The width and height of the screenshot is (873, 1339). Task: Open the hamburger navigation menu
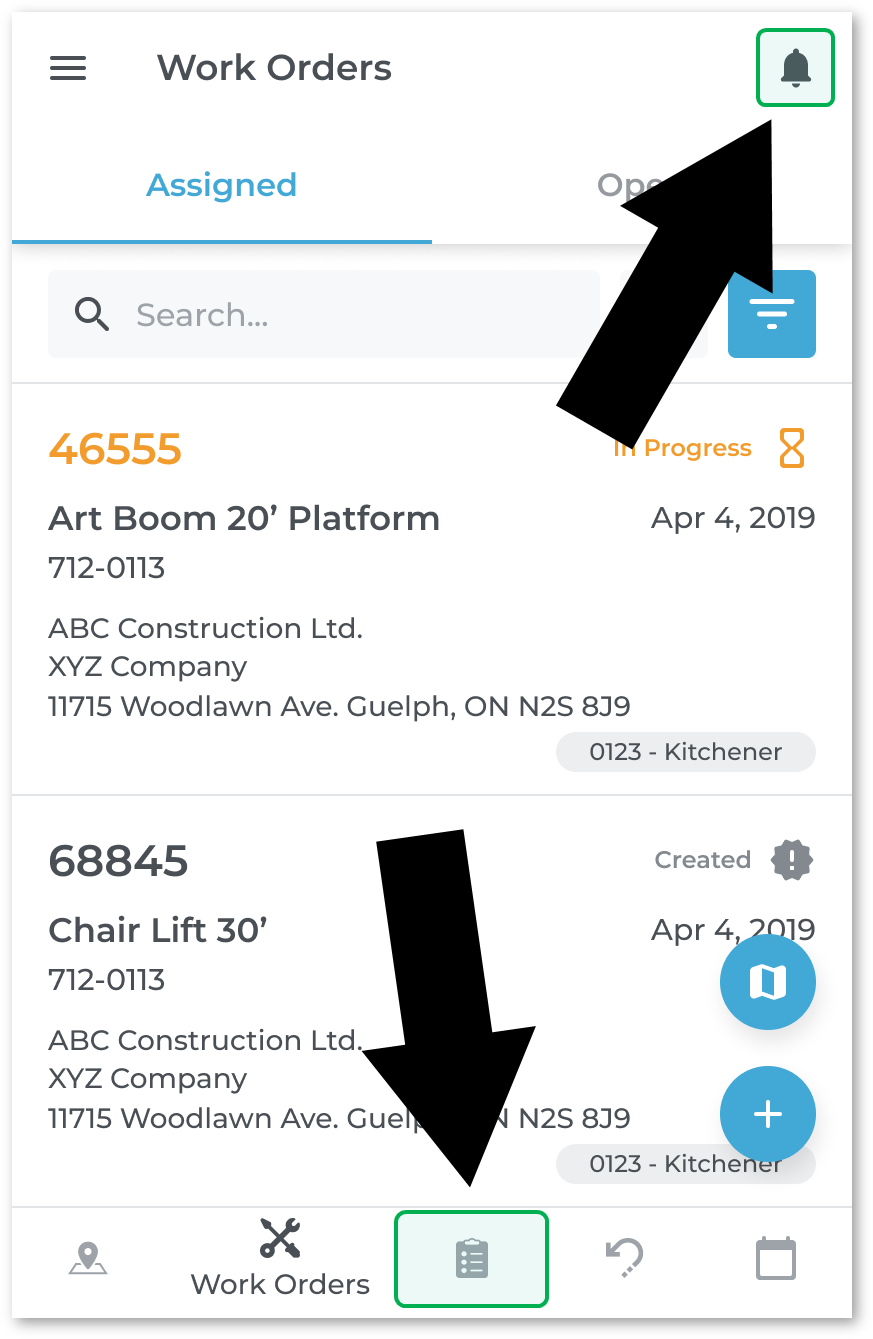pos(68,68)
